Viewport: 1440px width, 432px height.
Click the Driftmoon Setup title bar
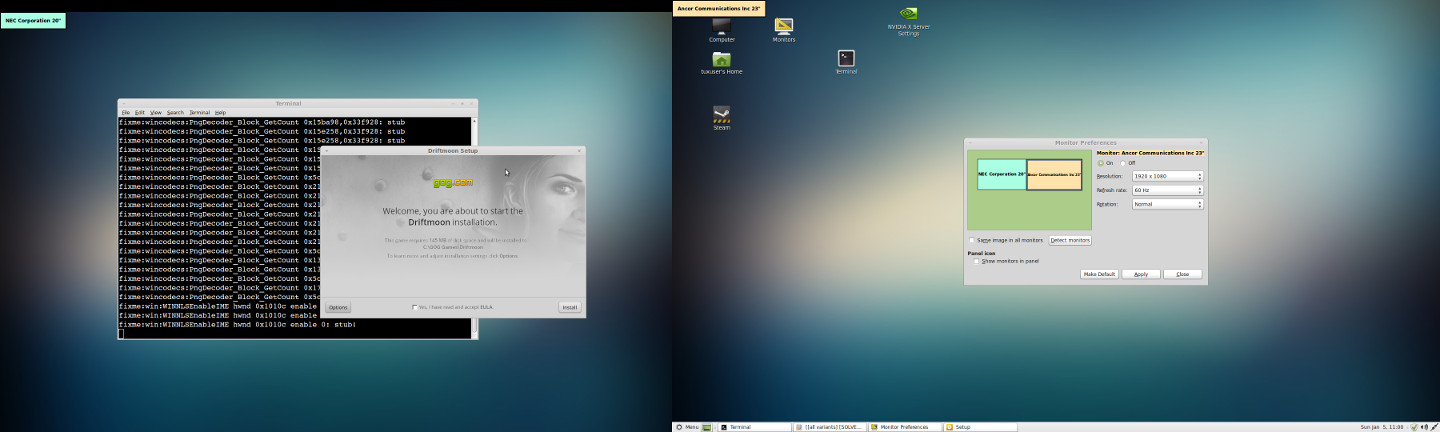[453, 150]
